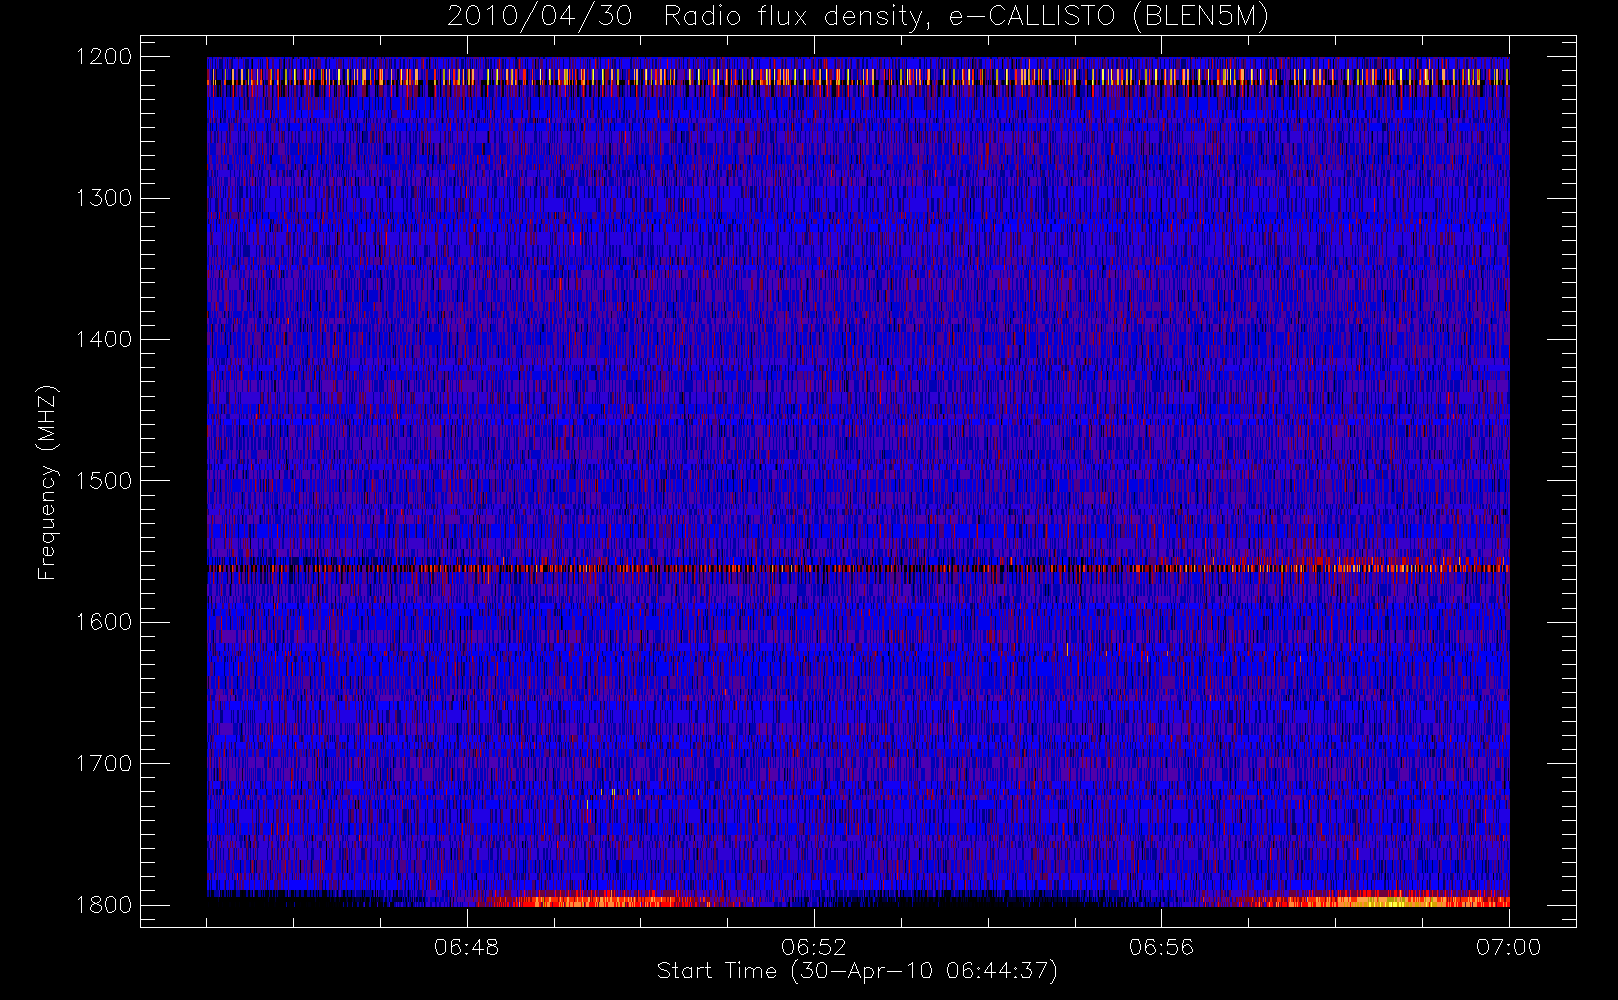Click the 'Start Time (30-Apr-10 06:44:37)' label

[x=857, y=971]
